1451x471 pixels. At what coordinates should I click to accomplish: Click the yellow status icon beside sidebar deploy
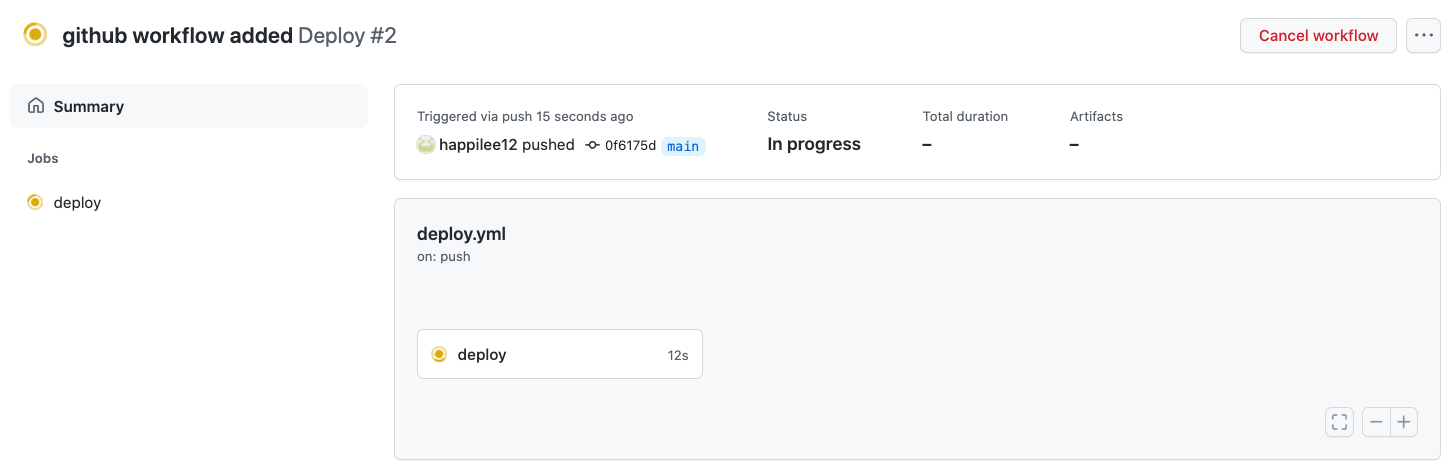pyautogui.click(x=35, y=202)
